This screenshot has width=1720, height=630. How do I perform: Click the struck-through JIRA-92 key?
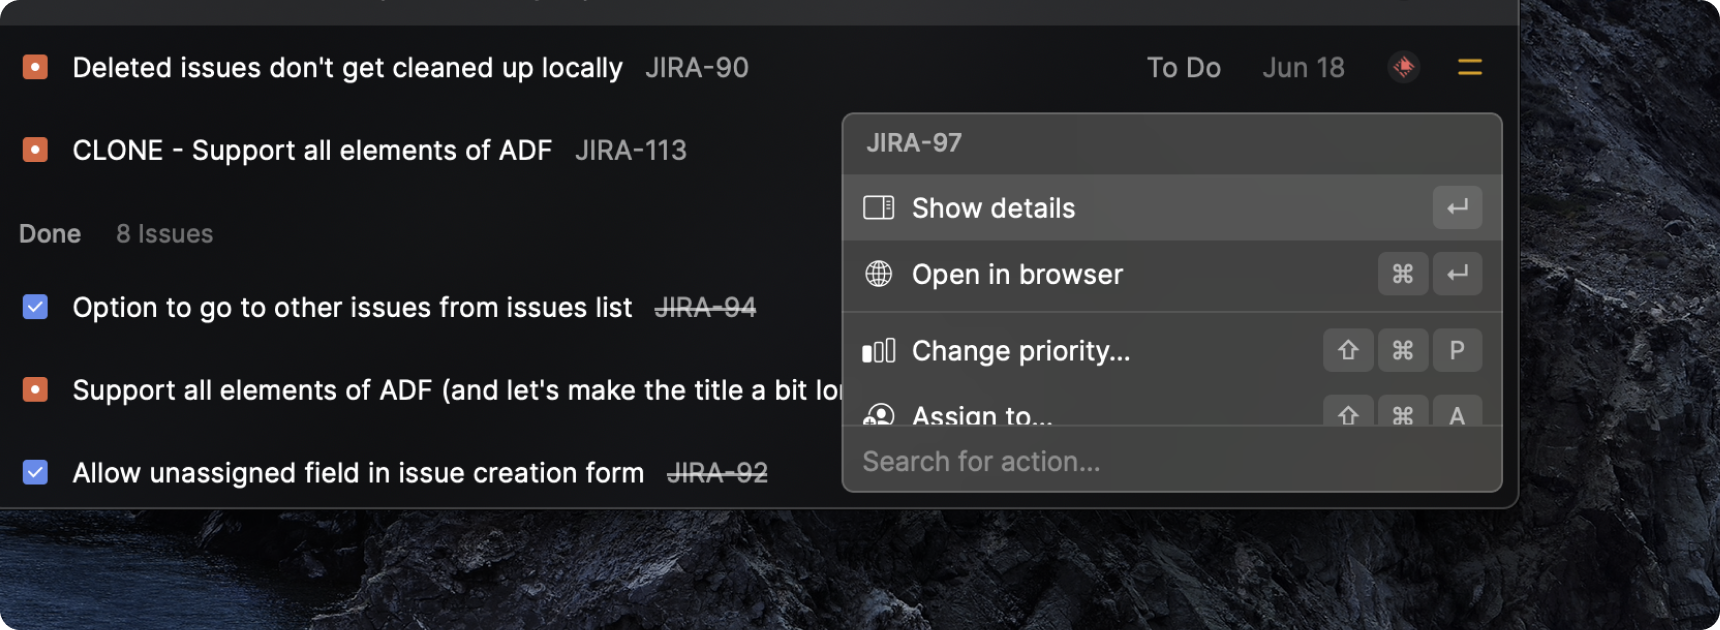tap(717, 473)
